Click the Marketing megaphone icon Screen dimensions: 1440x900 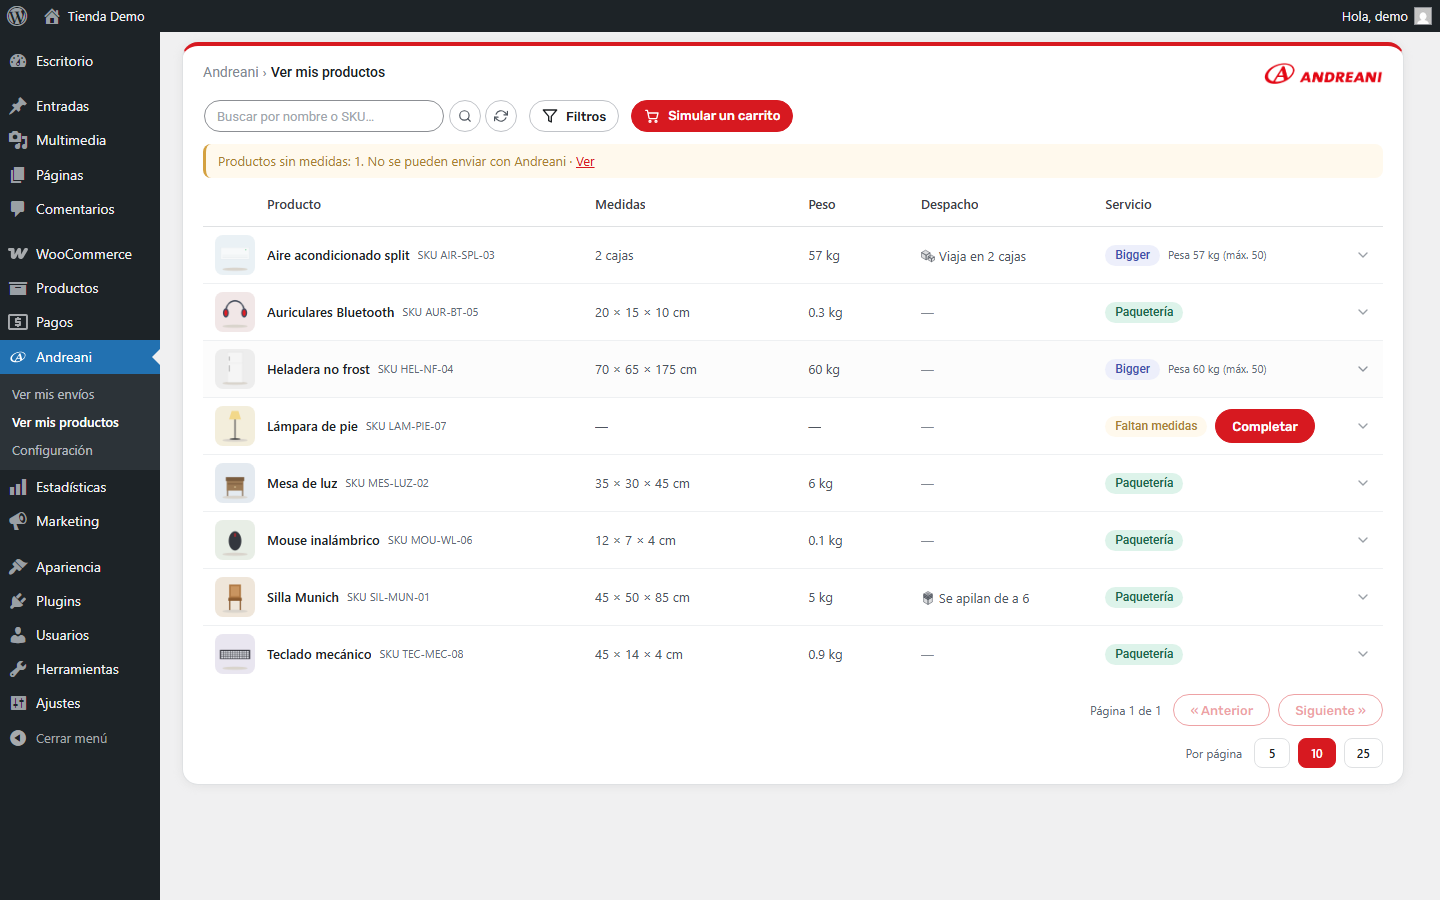click(x=18, y=521)
